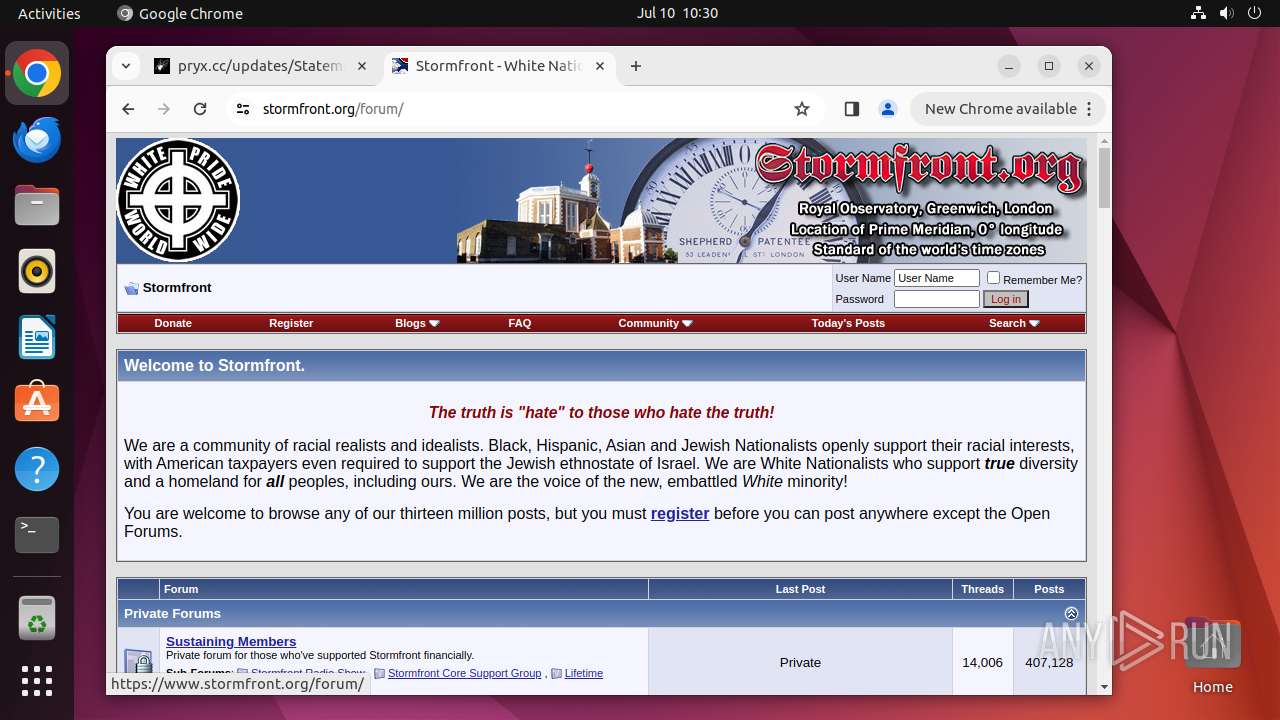Click the network status icon in the top bar

[1199, 13]
